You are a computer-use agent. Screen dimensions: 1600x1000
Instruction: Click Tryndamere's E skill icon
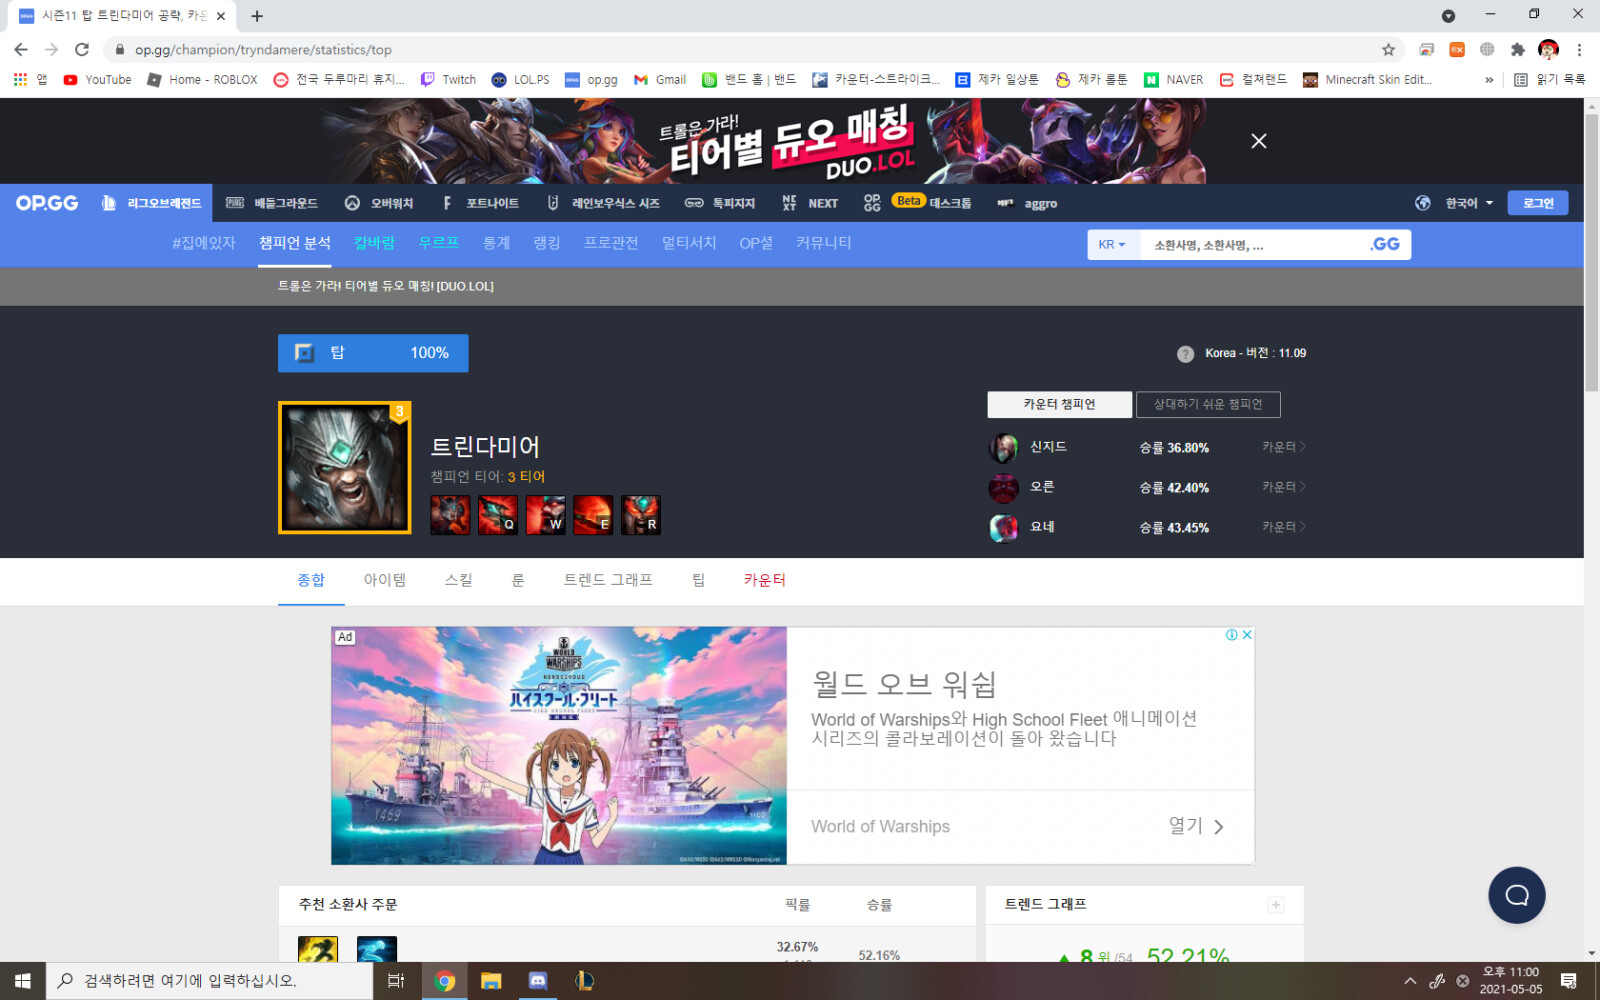(x=593, y=515)
